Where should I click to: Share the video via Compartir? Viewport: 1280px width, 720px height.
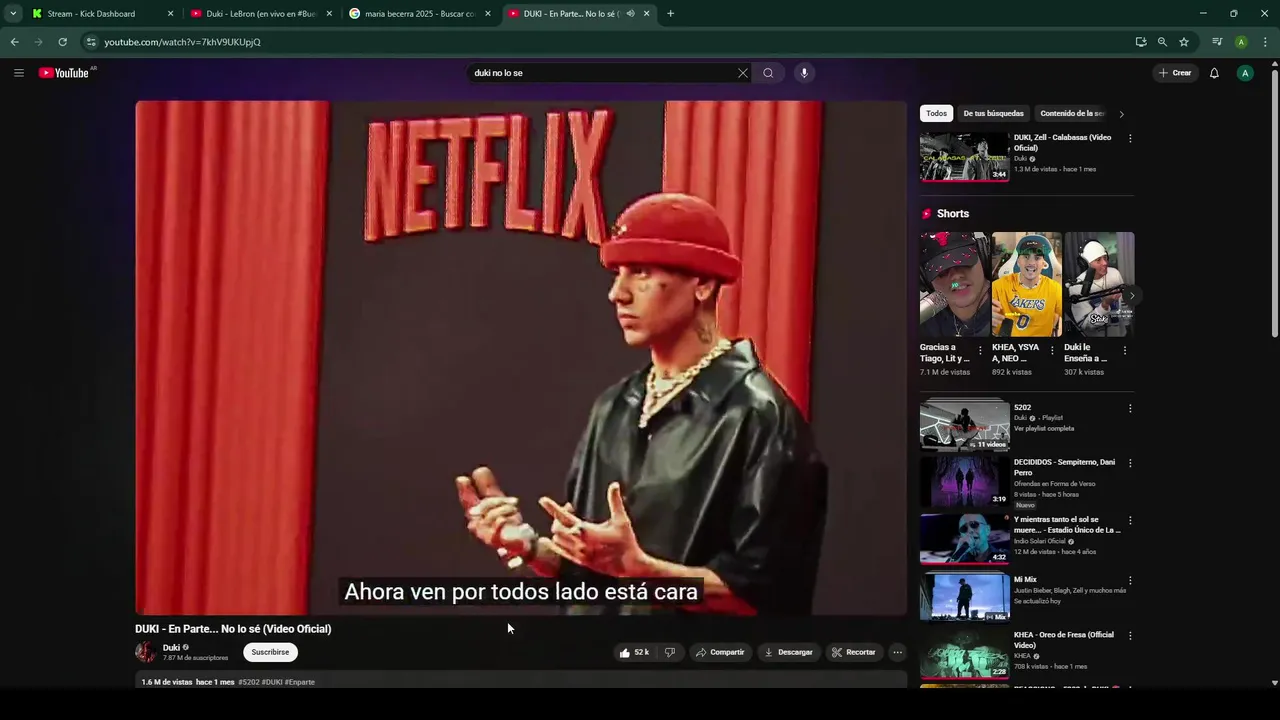click(x=720, y=652)
